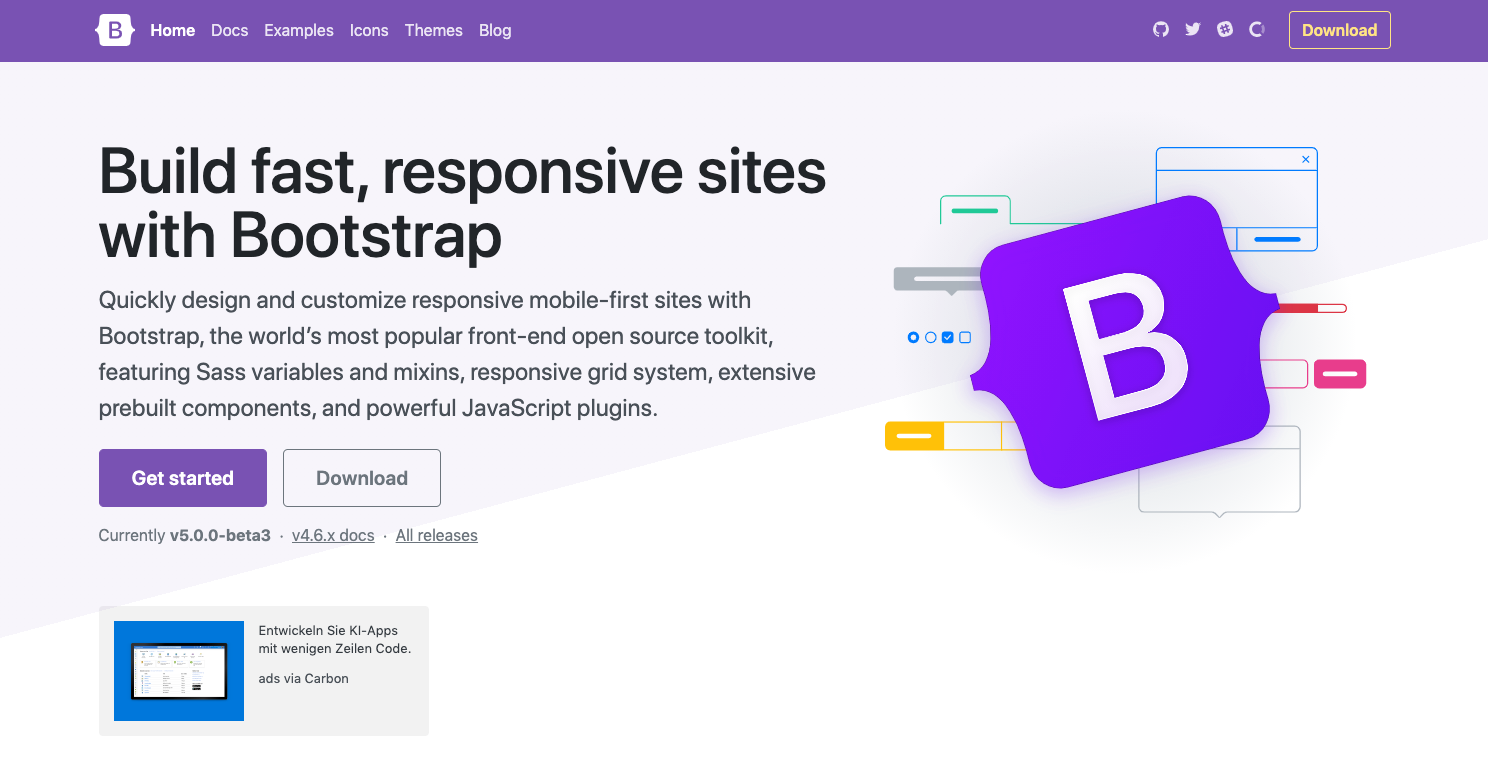Select the unfilled radio button illustration
The height and width of the screenshot is (780, 1488).
tap(929, 337)
